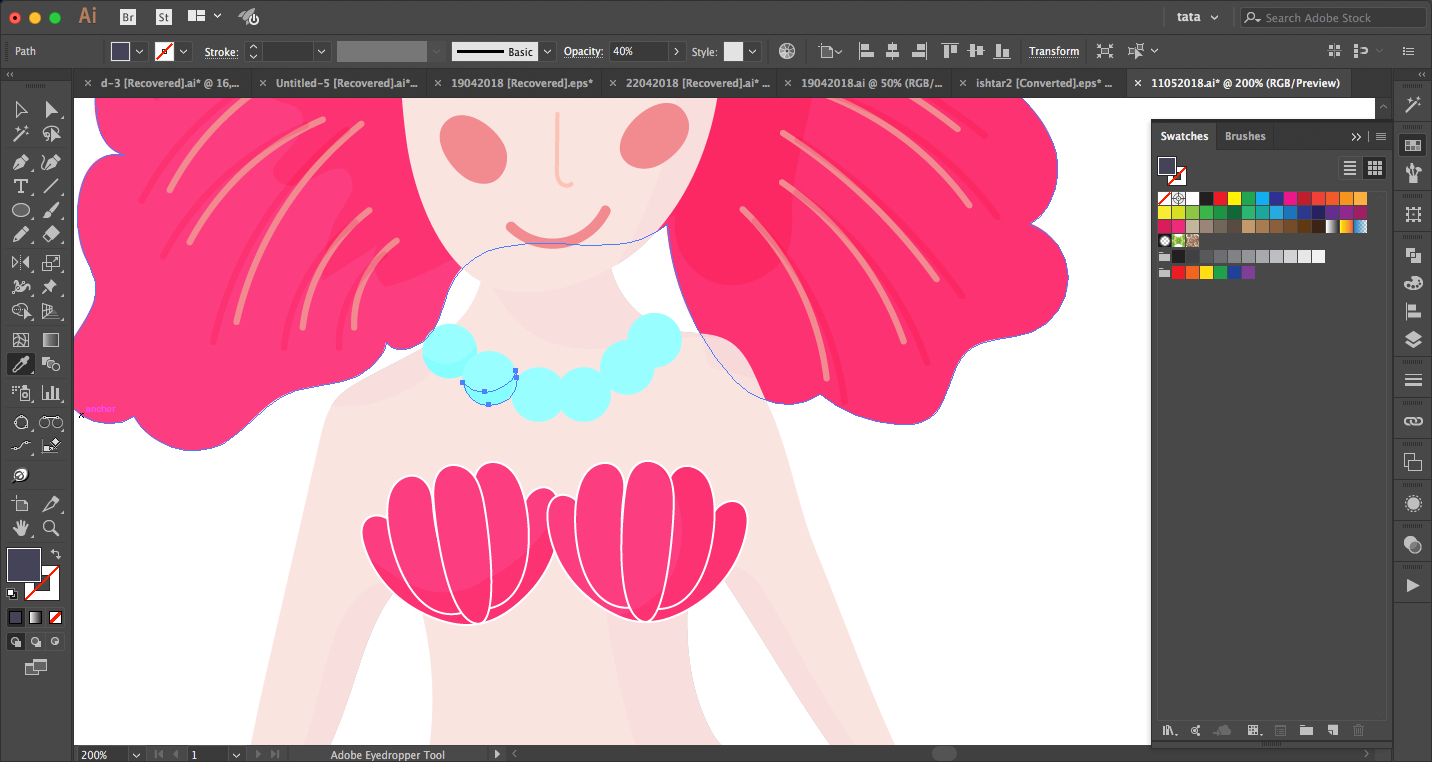Select the Paintbrush tool
This screenshot has width=1432, height=762.
(51, 211)
